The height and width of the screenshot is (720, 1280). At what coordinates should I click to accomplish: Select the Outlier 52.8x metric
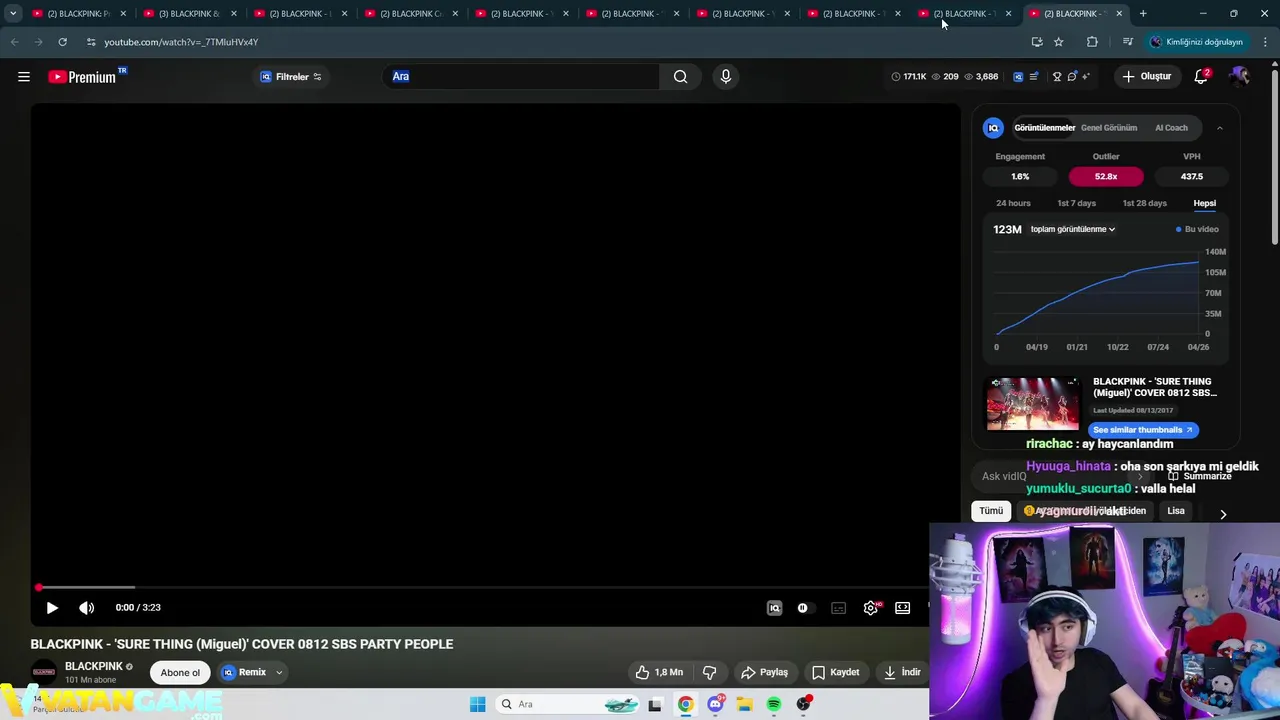click(1106, 176)
